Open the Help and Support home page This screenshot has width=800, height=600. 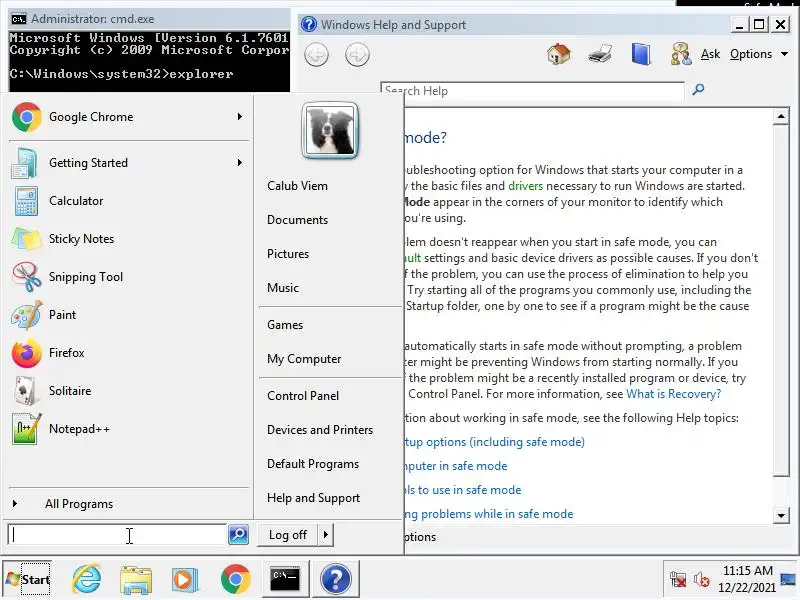point(559,54)
